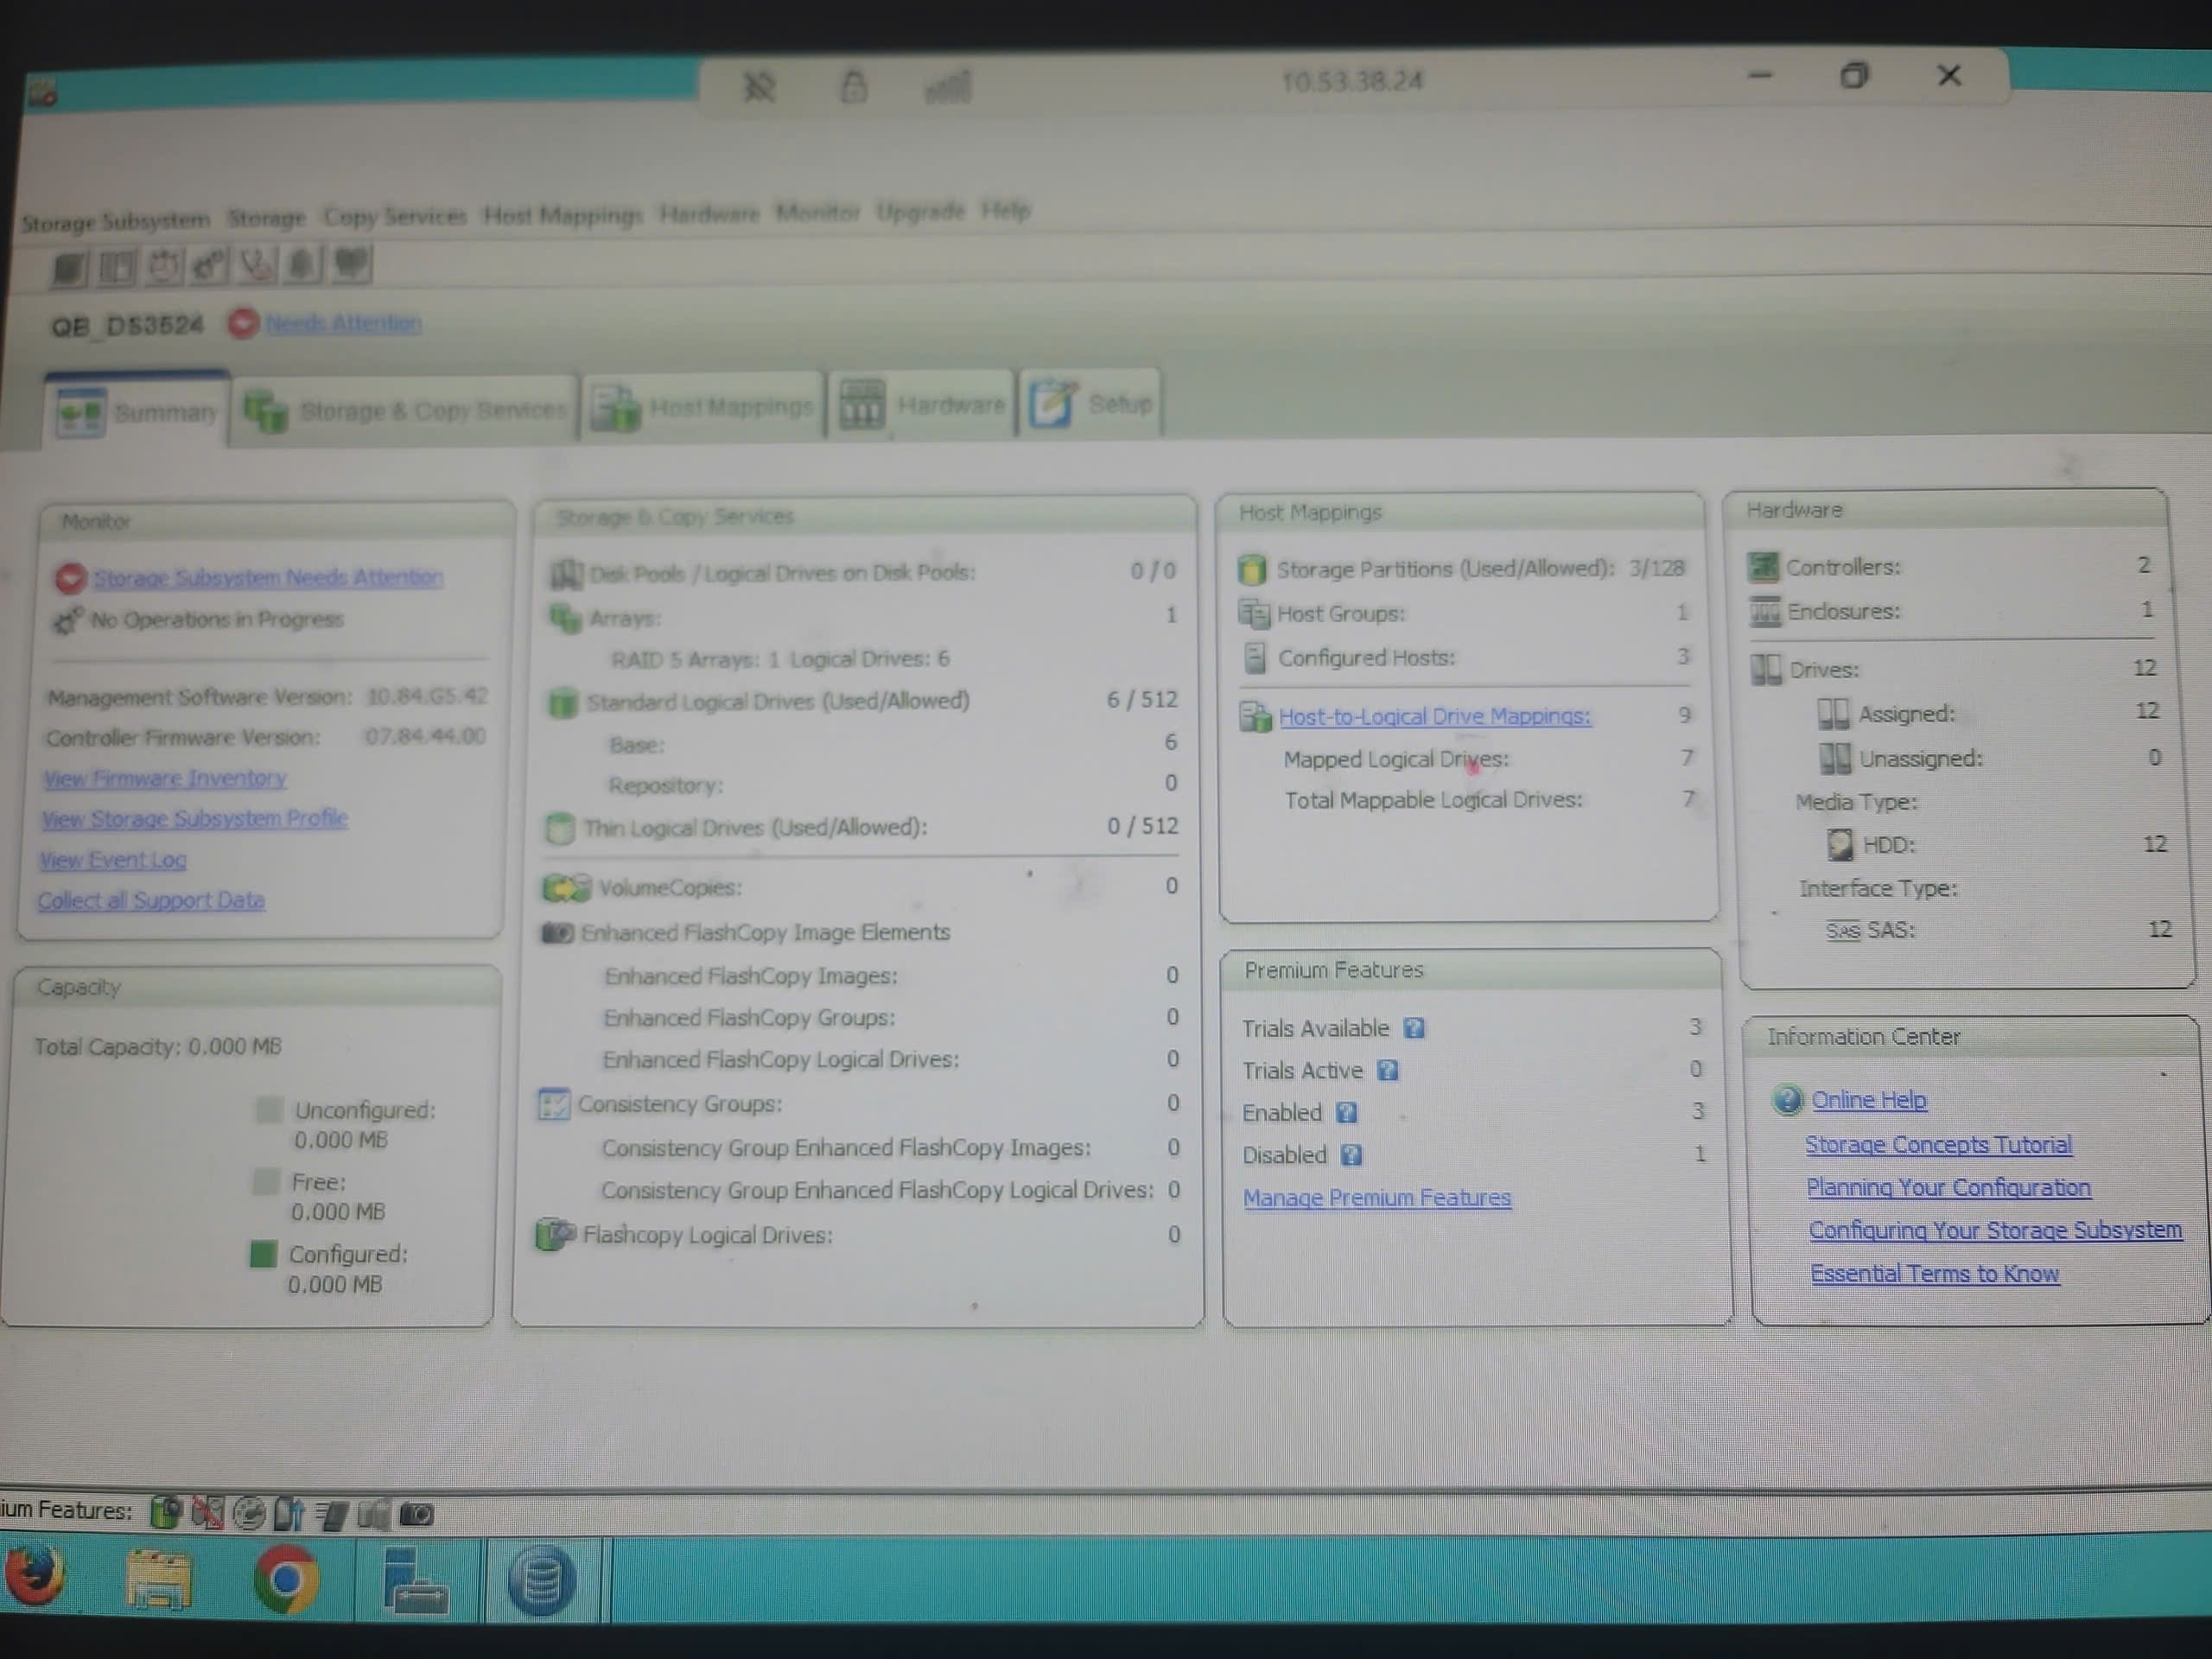Viewport: 2212px width, 1659px height.
Task: Click the help icon next to Disabled
Action: point(1352,1155)
